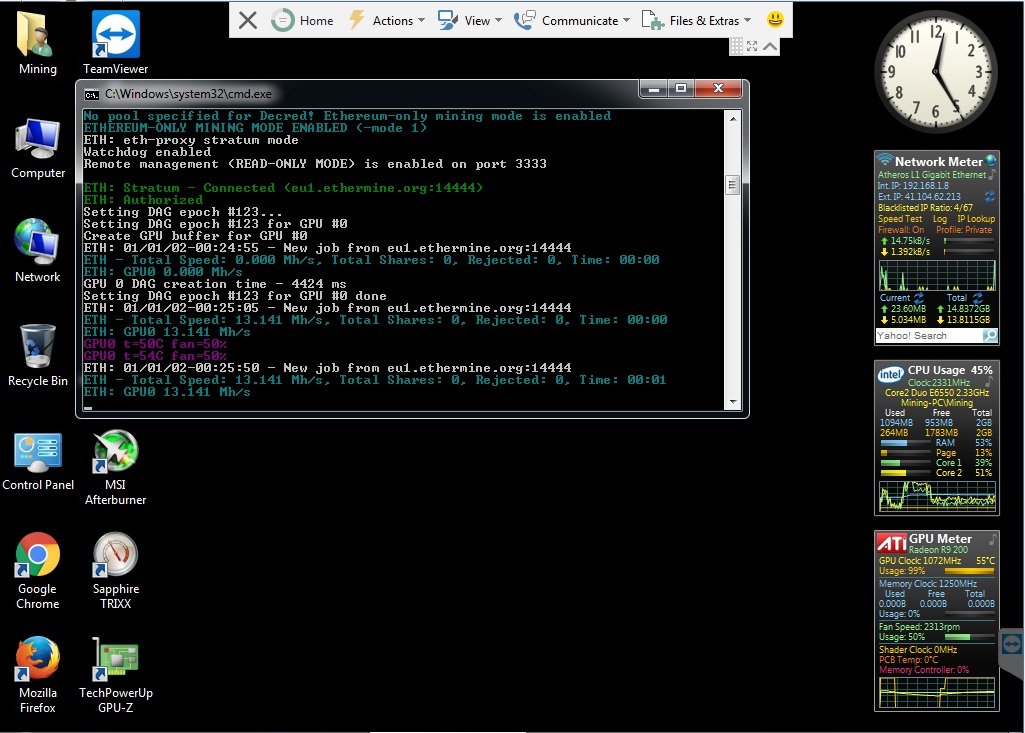Screen dimensions: 1025x733
Task: Expand the Files & Extras dropdown menu
Action: 696,20
